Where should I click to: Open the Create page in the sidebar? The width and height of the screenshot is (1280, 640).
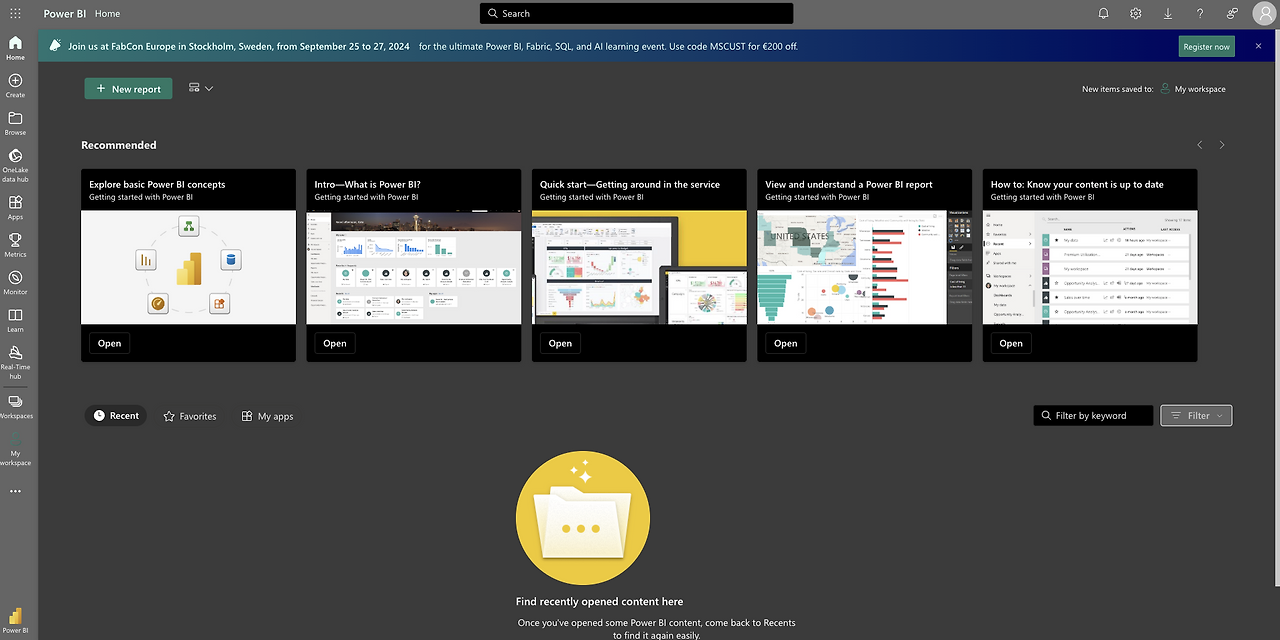tap(15, 86)
